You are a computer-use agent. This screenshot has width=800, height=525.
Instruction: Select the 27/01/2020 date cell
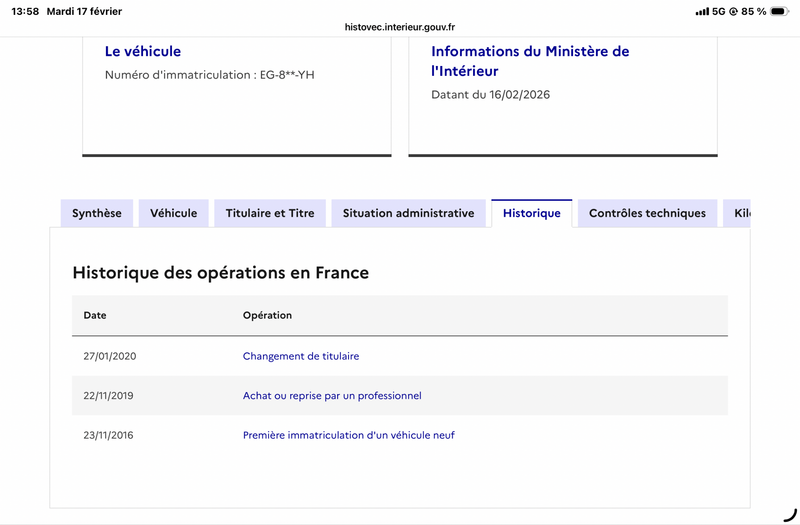[x=108, y=356]
